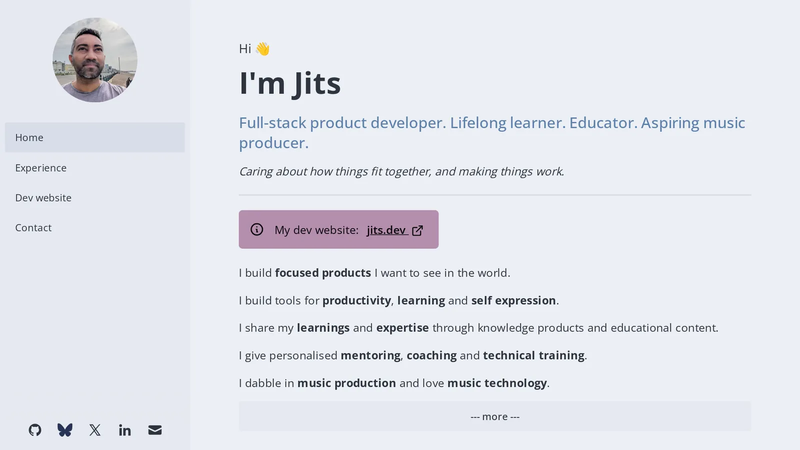Open the GitHub profile icon

tap(35, 430)
